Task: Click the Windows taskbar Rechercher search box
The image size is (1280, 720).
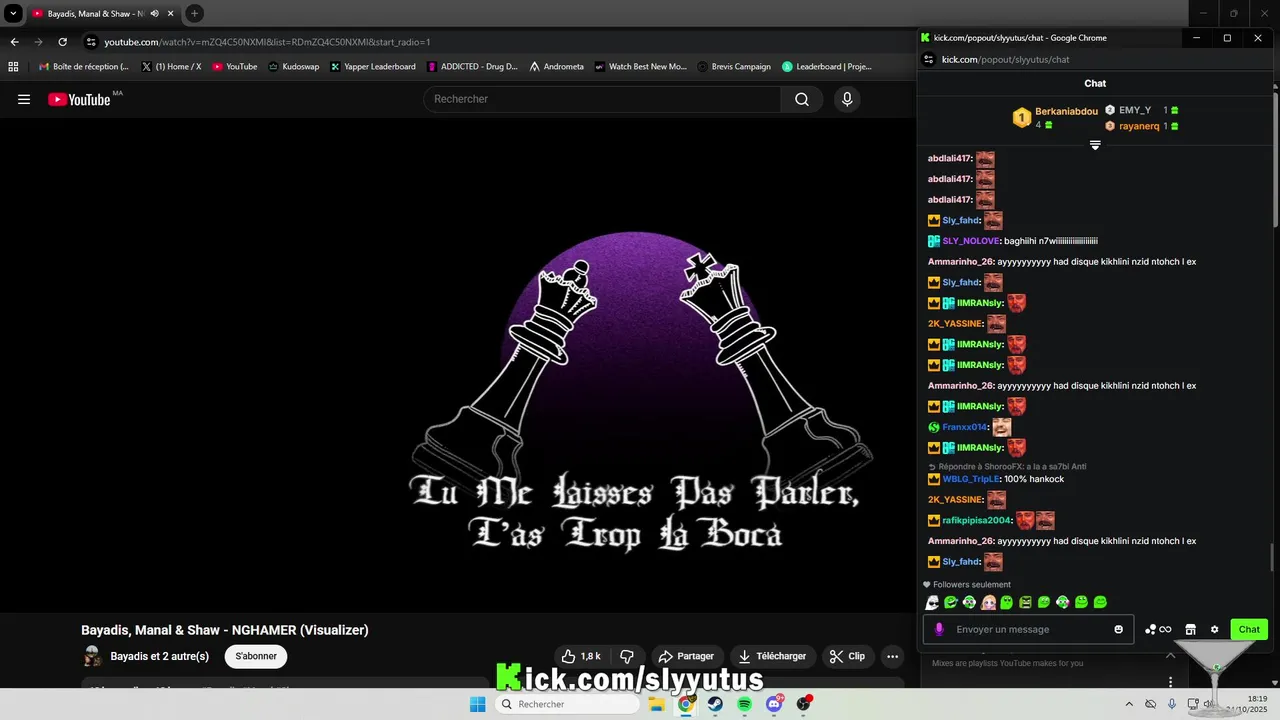Action: coord(566,704)
